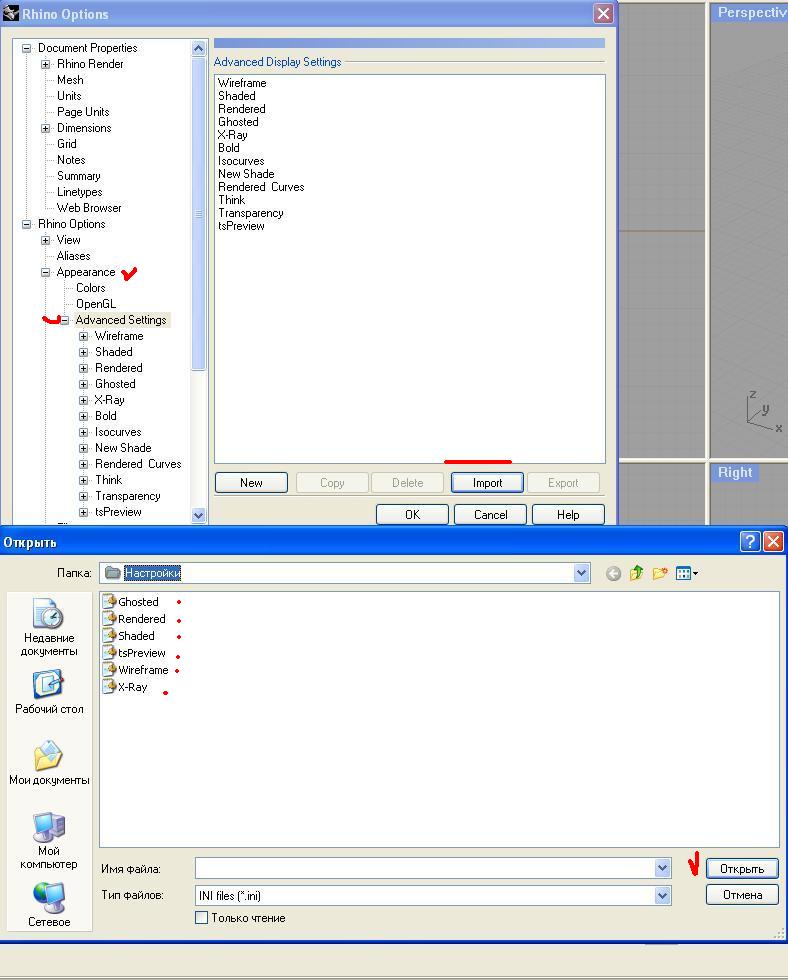
Task: Toggle the Только чтение read-only checkbox
Action: pyautogui.click(x=201, y=918)
